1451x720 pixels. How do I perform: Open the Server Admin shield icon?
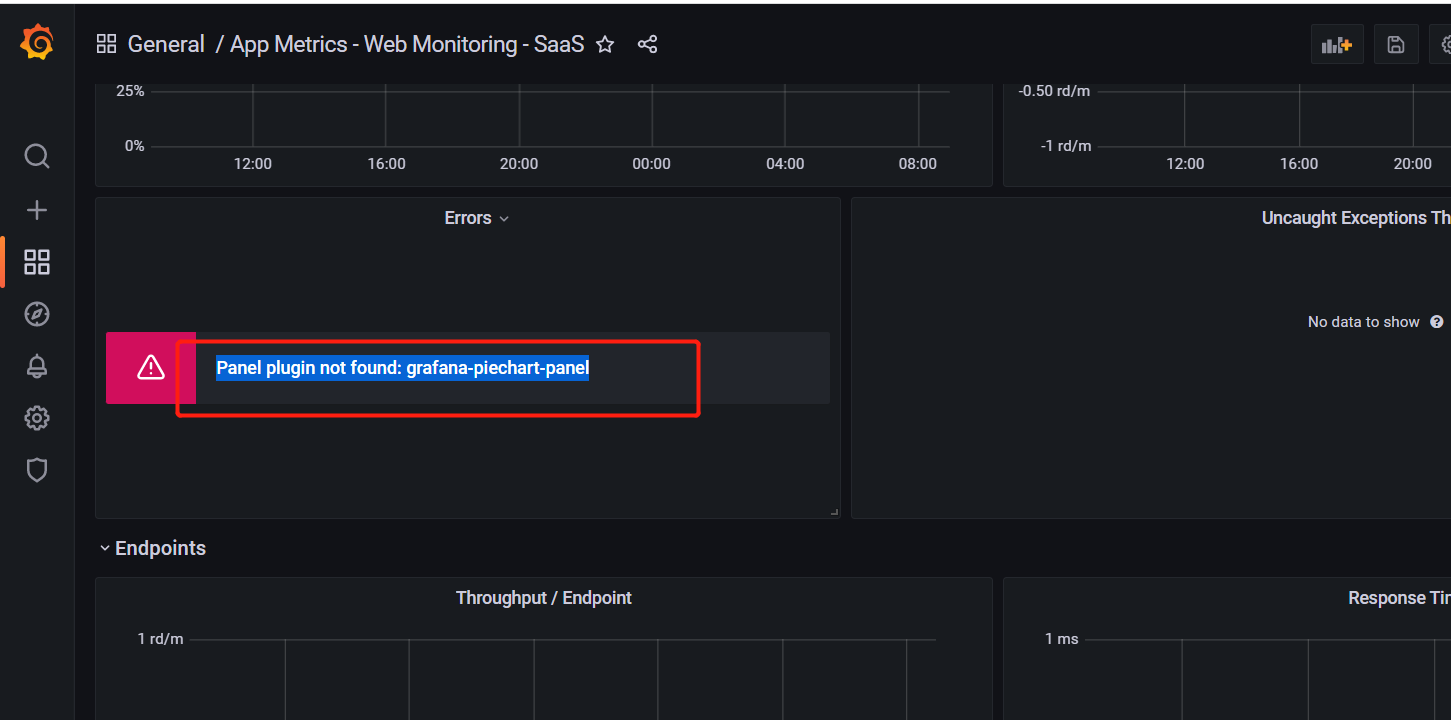[x=36, y=470]
